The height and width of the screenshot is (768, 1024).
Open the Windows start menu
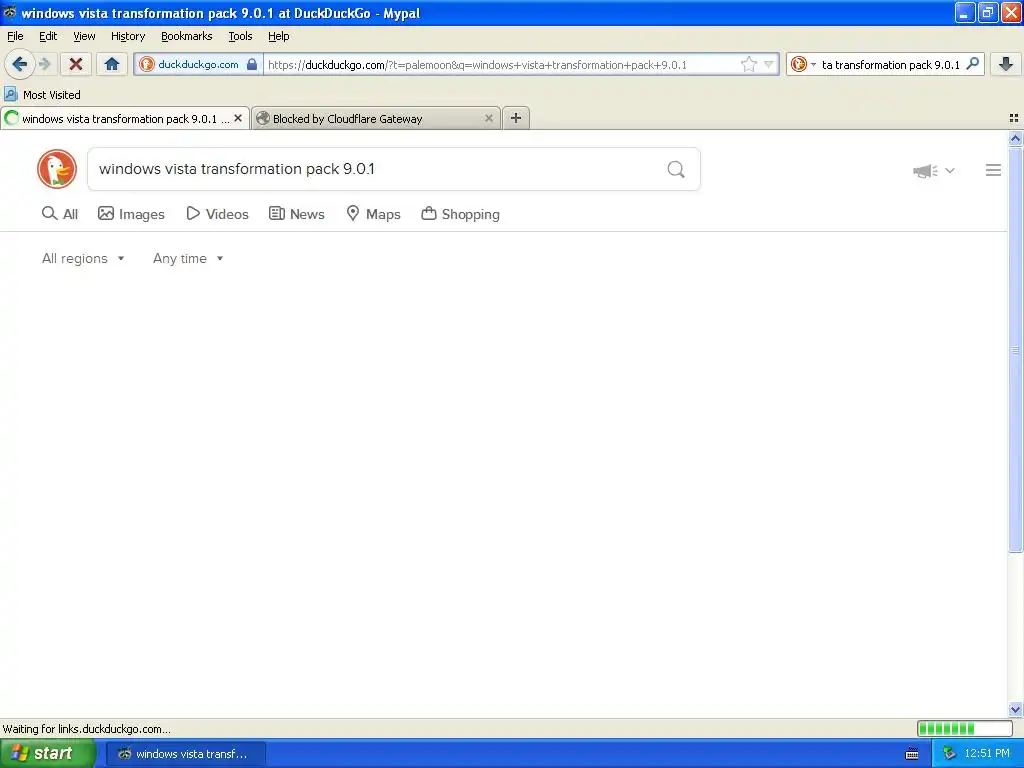point(48,753)
